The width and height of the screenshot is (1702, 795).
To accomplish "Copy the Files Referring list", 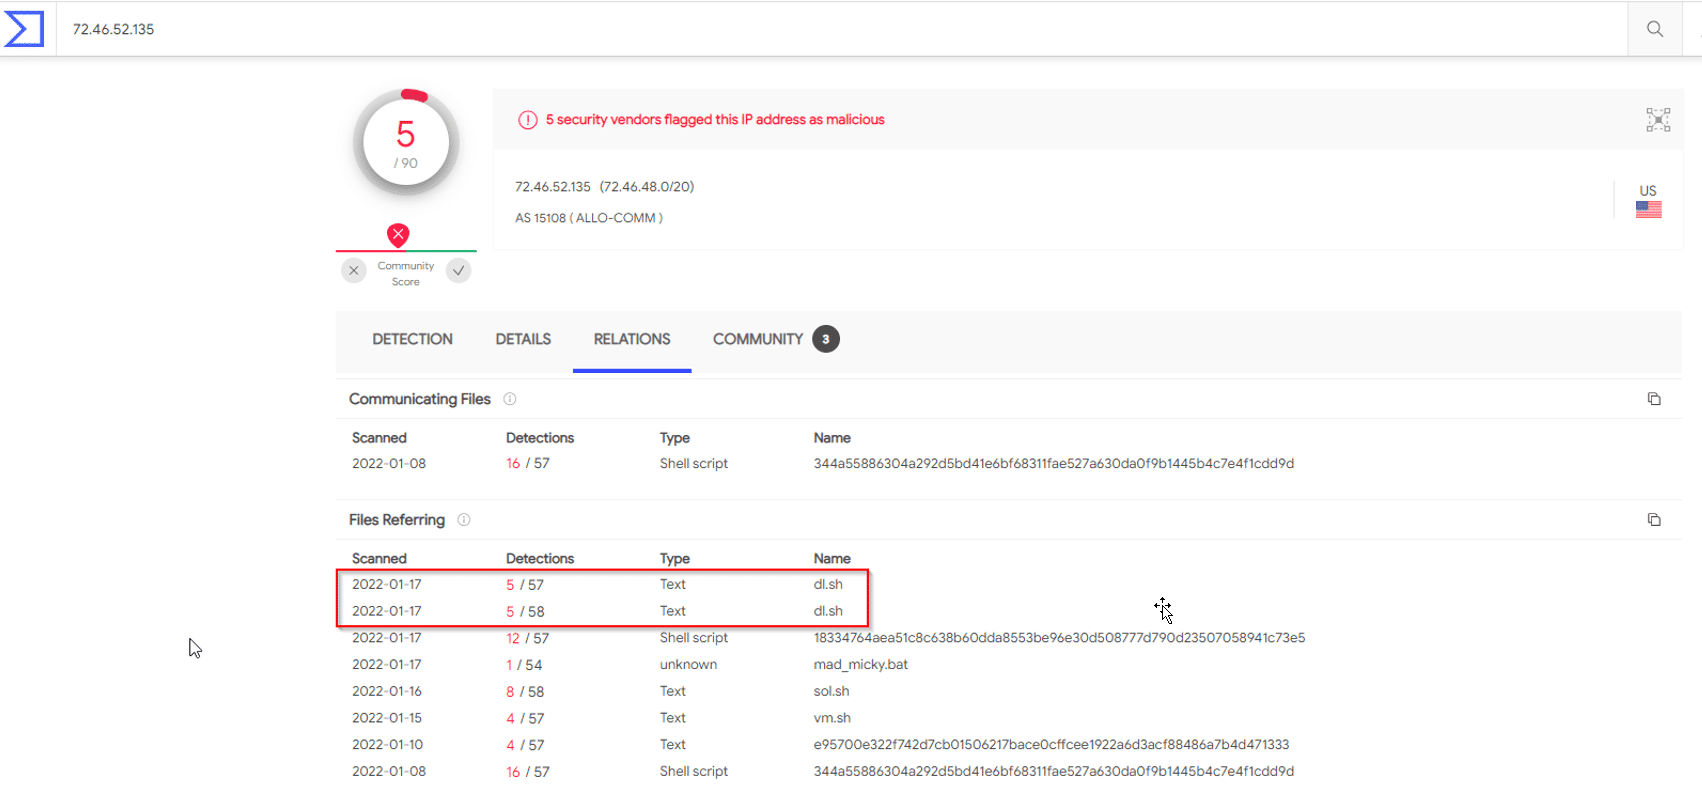I will click(1654, 520).
